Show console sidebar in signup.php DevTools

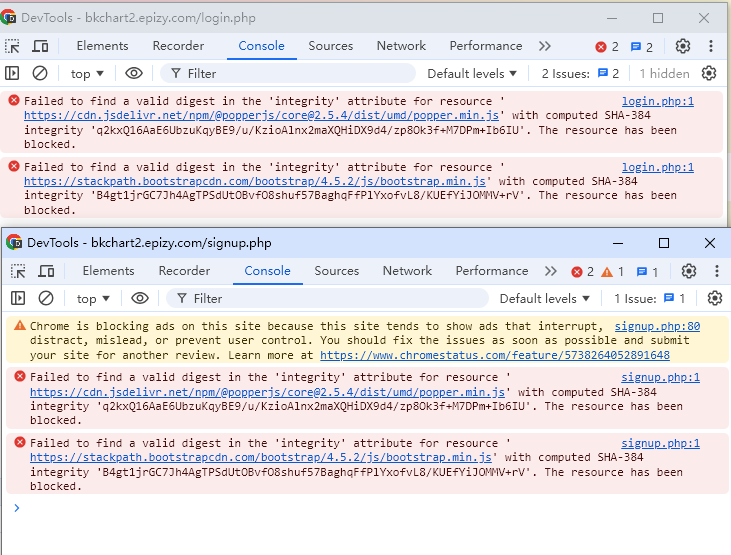click(18, 298)
